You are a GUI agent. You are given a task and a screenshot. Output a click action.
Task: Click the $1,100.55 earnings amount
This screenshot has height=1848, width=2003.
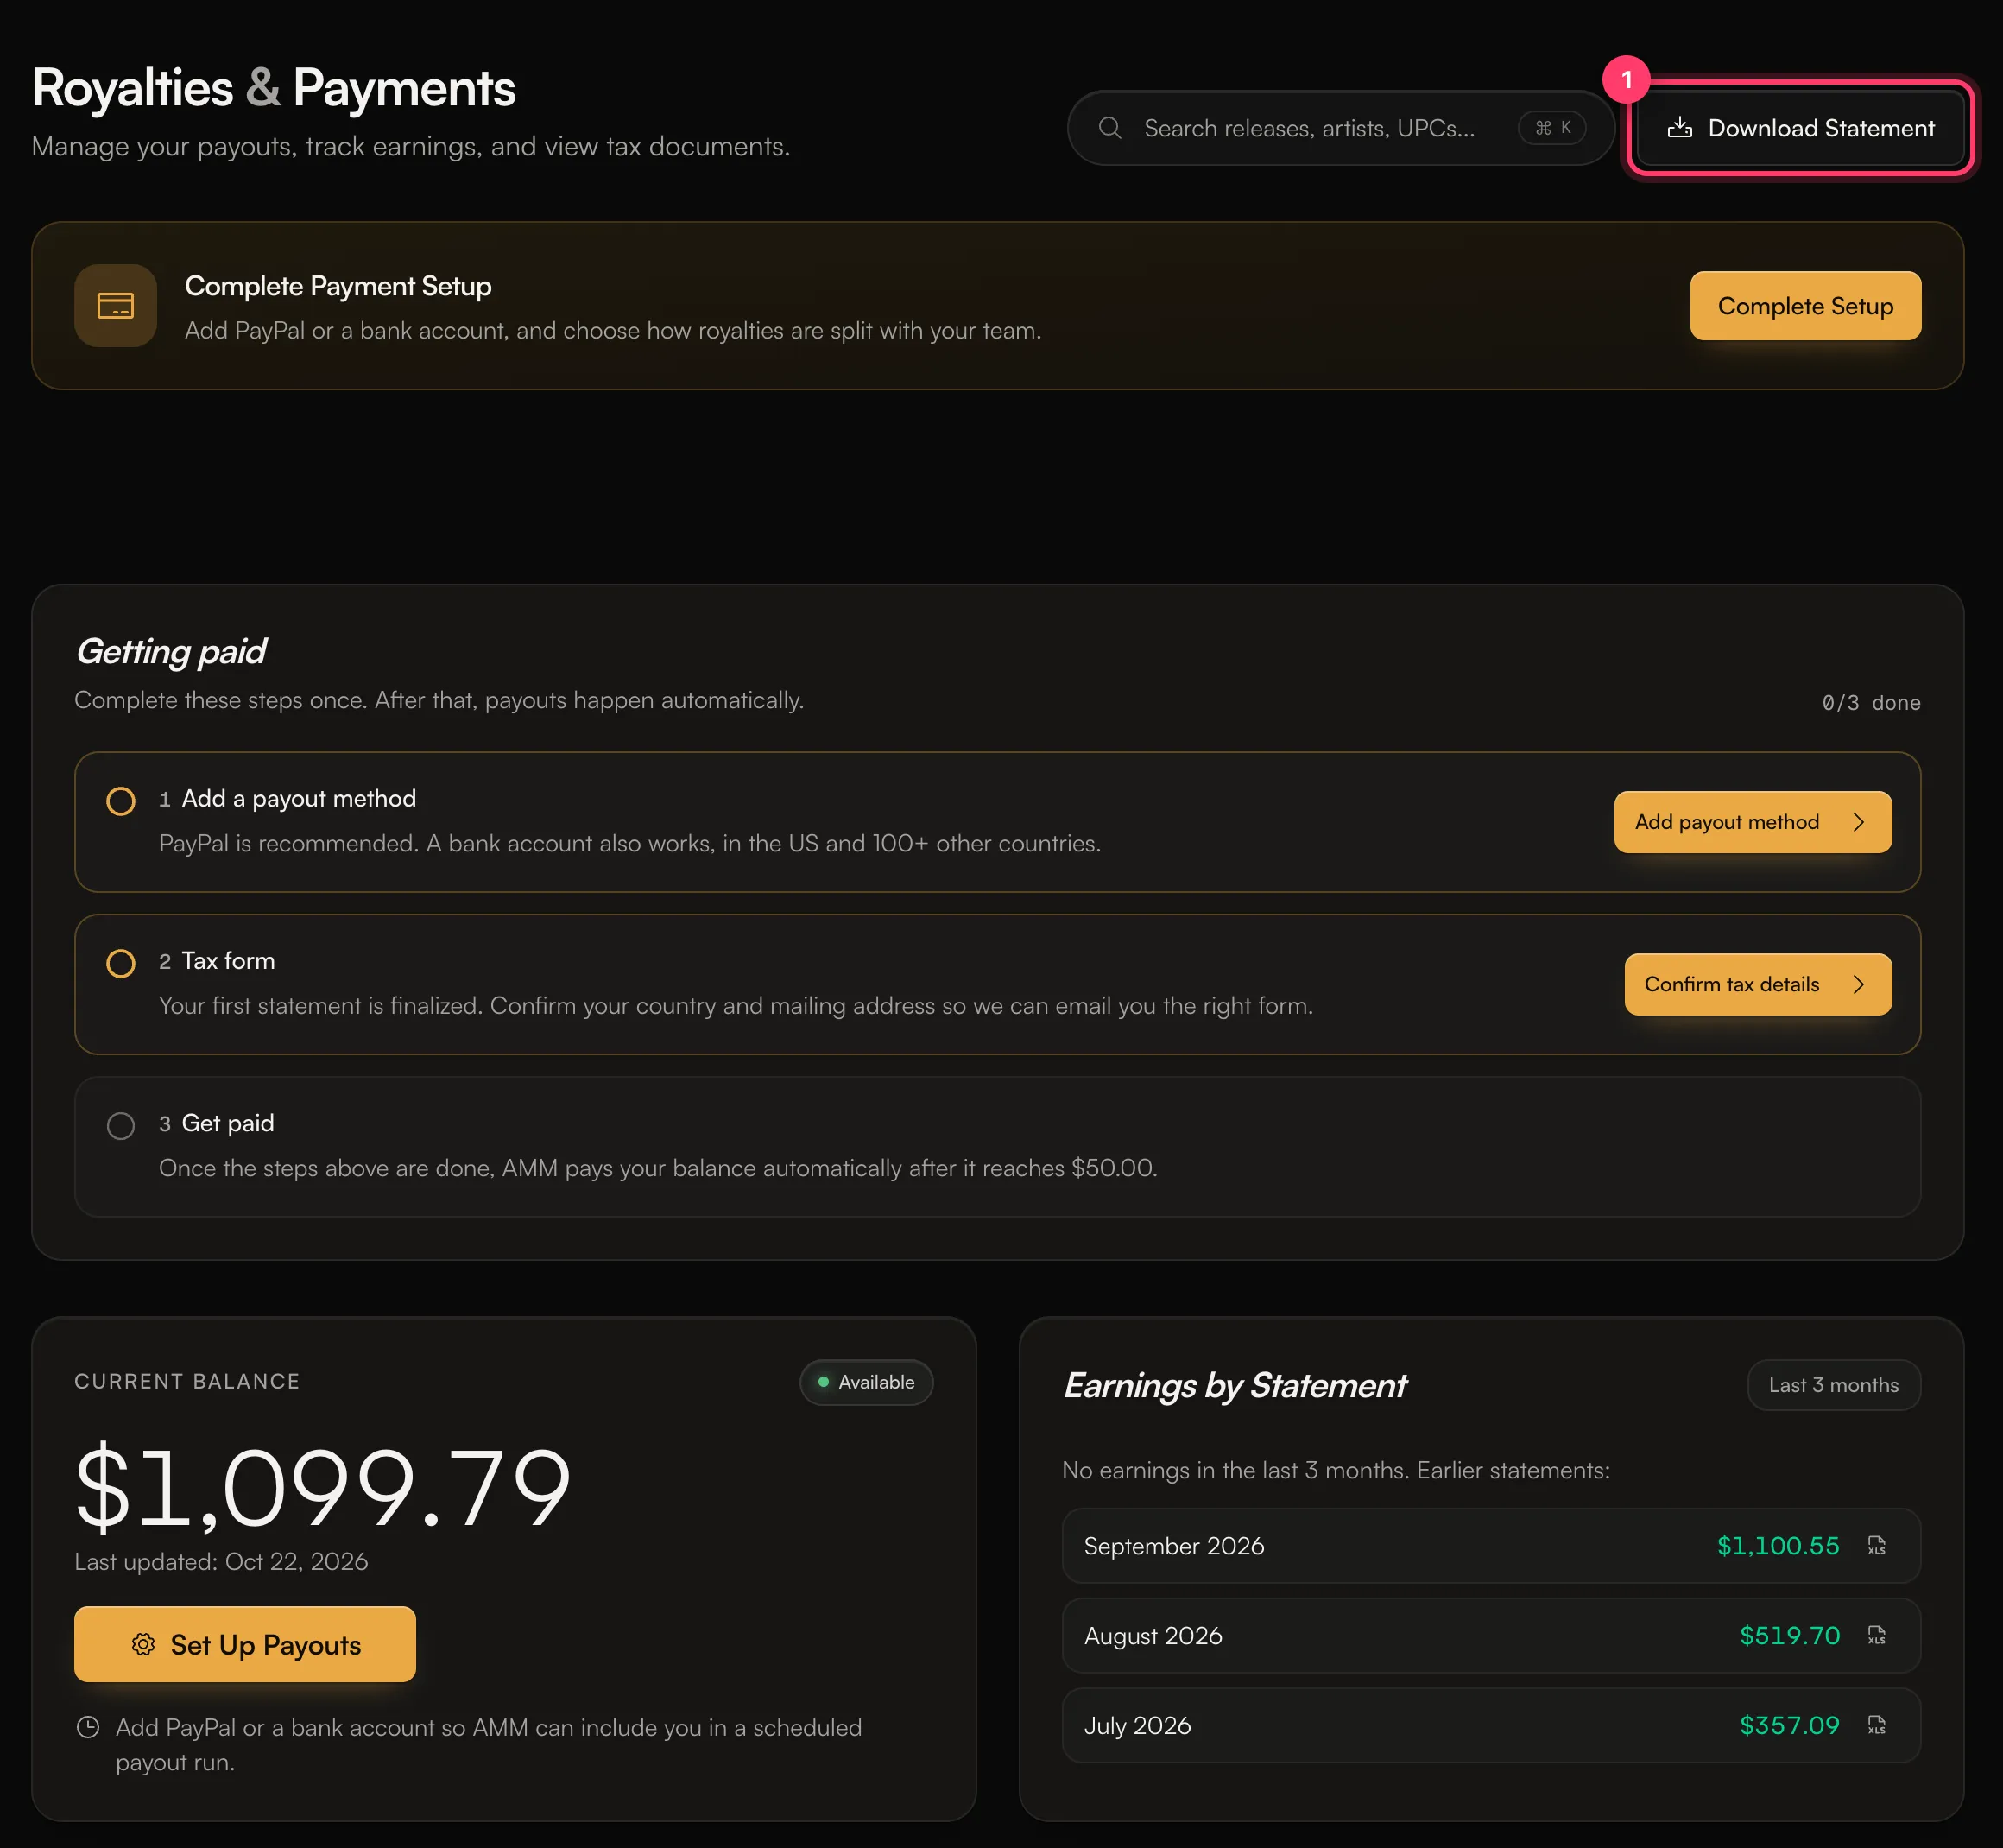[1778, 1545]
